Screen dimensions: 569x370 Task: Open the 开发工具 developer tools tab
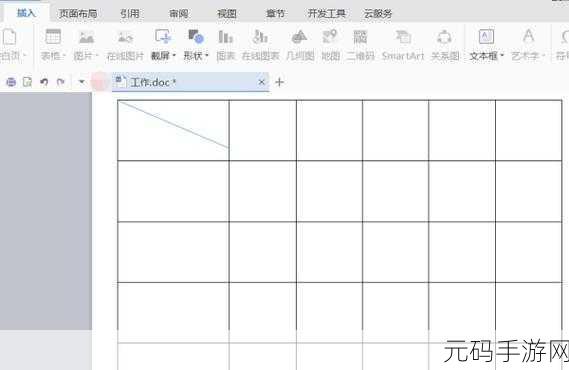tap(326, 14)
